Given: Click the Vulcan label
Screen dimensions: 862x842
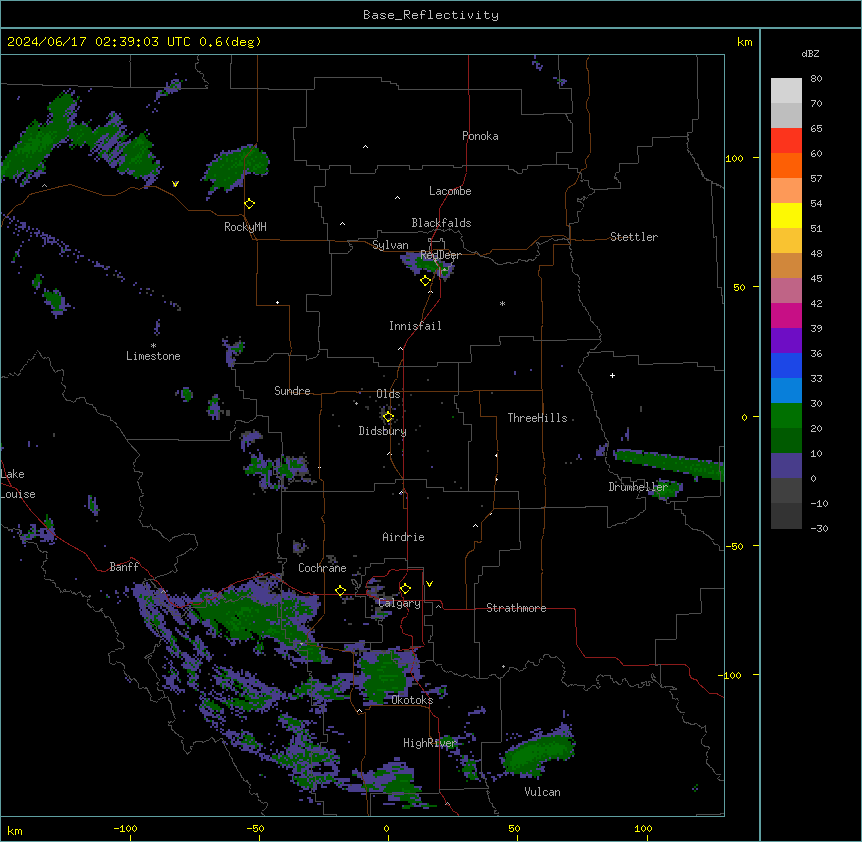Looking at the screenshot, I should click(542, 792).
